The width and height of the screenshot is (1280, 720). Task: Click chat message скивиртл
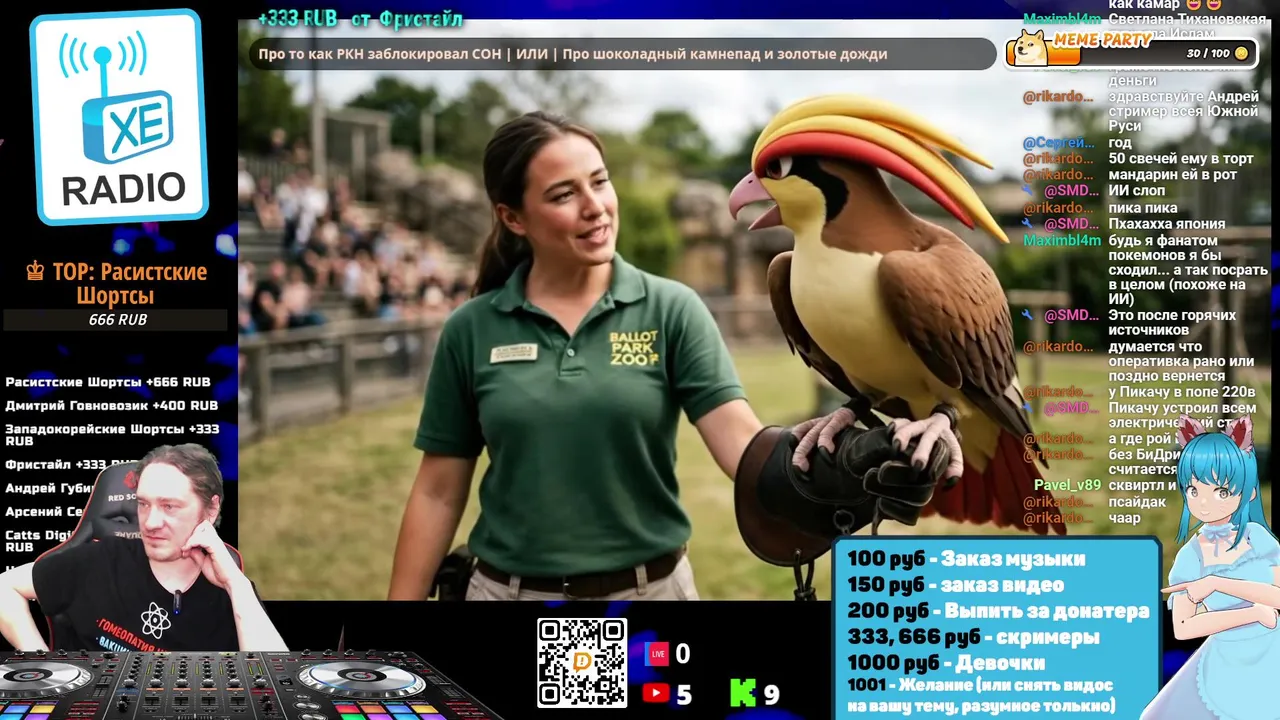[x=1140, y=485]
